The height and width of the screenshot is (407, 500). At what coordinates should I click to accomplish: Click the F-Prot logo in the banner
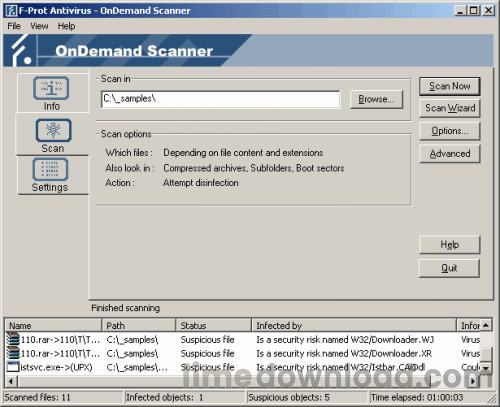pos(21,50)
